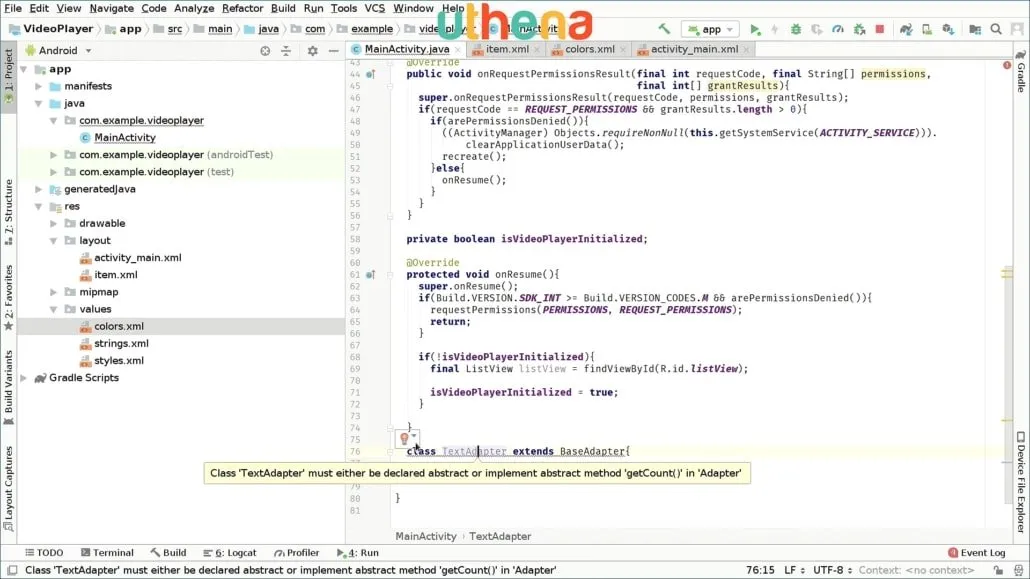The height and width of the screenshot is (579, 1030).
Task: Click Attach debugger to Android process icon
Action: 859,29
